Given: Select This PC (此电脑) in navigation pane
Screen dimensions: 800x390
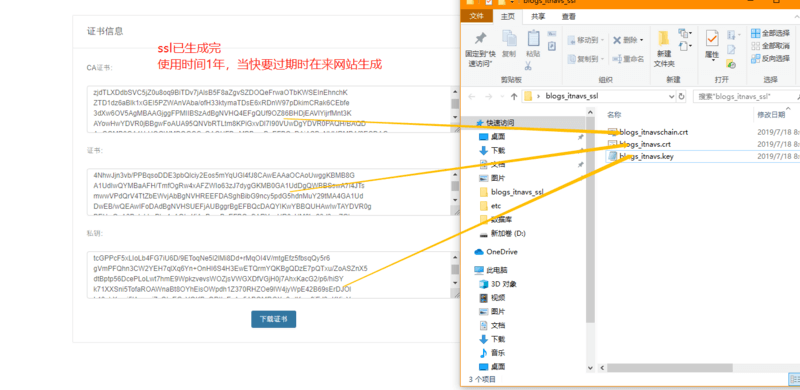Looking at the screenshot, I should 490,270.
